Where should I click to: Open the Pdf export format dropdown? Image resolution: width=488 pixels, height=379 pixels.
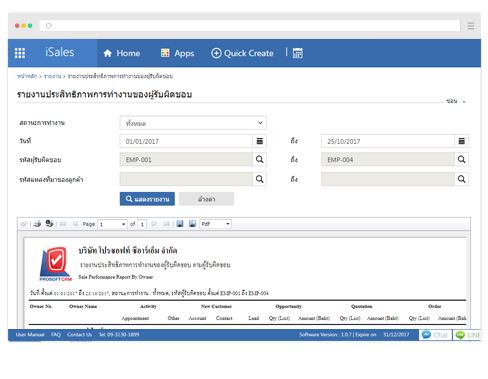215,224
